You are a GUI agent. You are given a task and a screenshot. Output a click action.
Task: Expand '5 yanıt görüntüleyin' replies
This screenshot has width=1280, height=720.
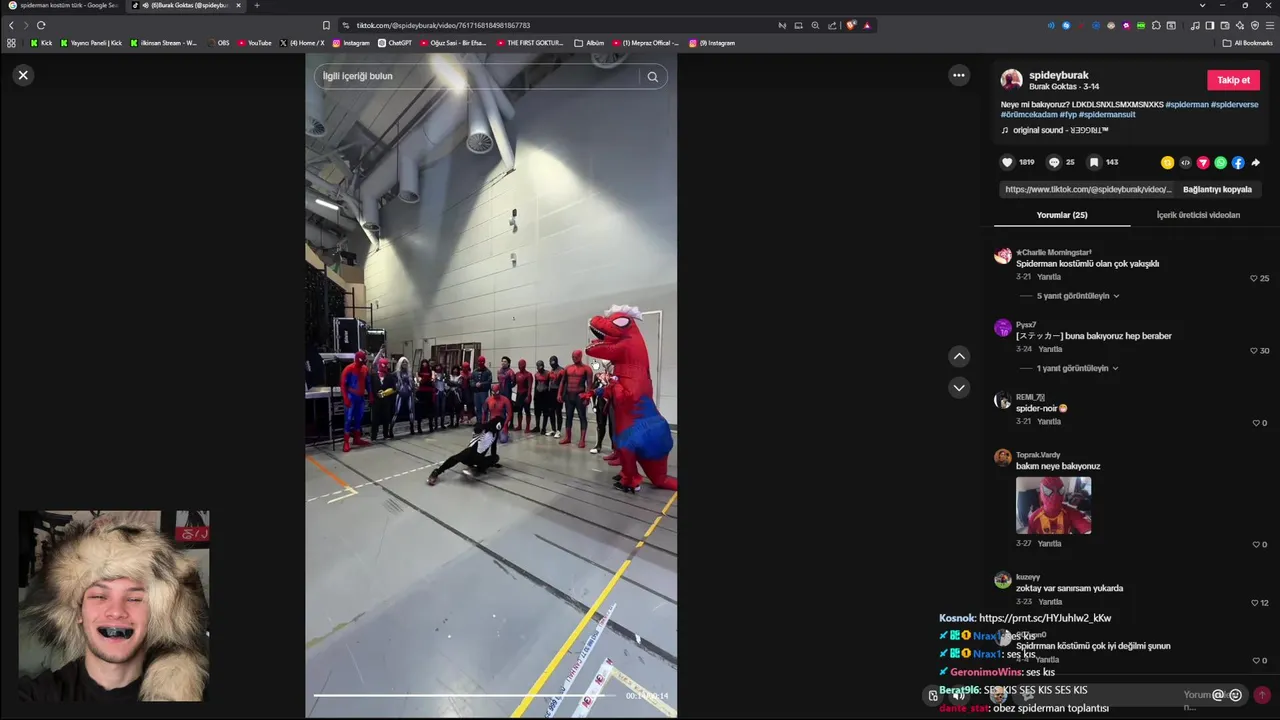[1078, 296]
